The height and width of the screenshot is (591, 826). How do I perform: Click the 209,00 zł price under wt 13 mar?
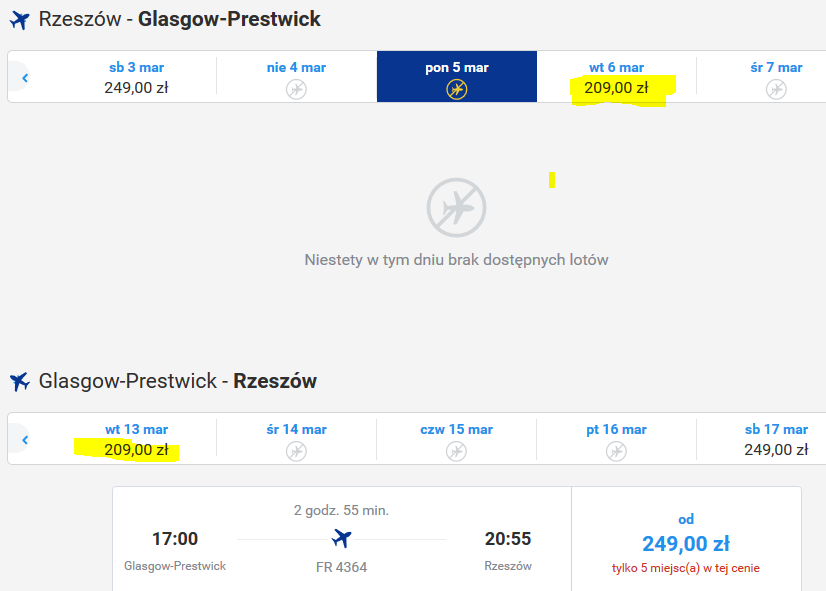136,450
